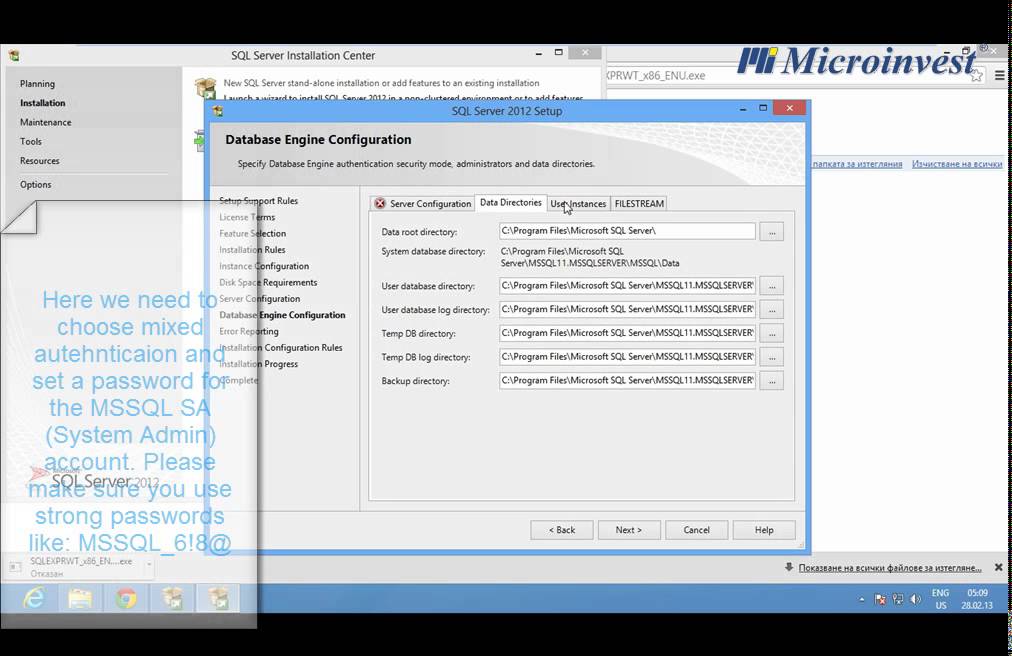Viewport: 1012px width, 656px height.
Task: Show hidden system tray icons
Action: (862, 600)
